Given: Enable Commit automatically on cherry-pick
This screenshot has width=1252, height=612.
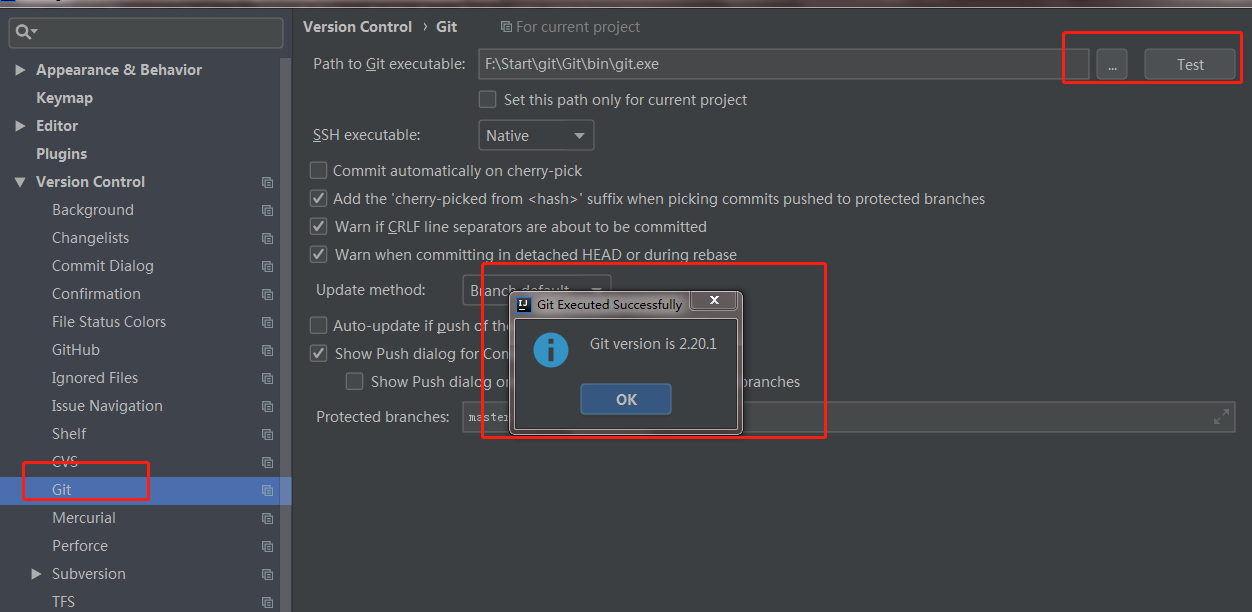Looking at the screenshot, I should 319,171.
